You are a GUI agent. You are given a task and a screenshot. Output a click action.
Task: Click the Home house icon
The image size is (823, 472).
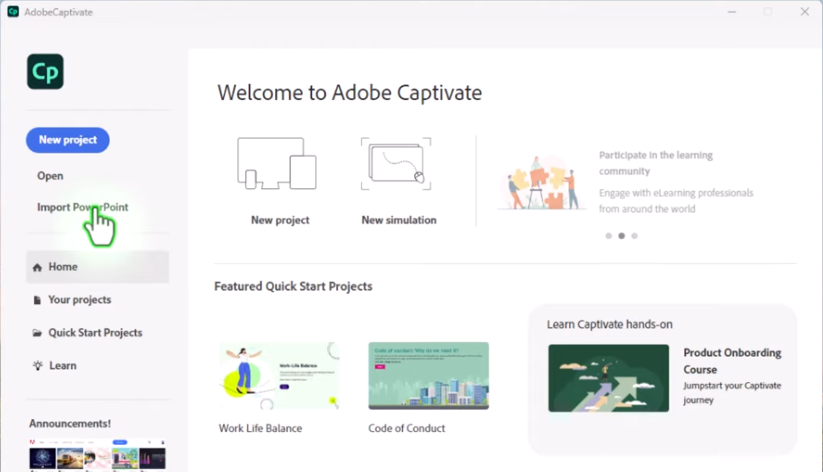(x=38, y=268)
